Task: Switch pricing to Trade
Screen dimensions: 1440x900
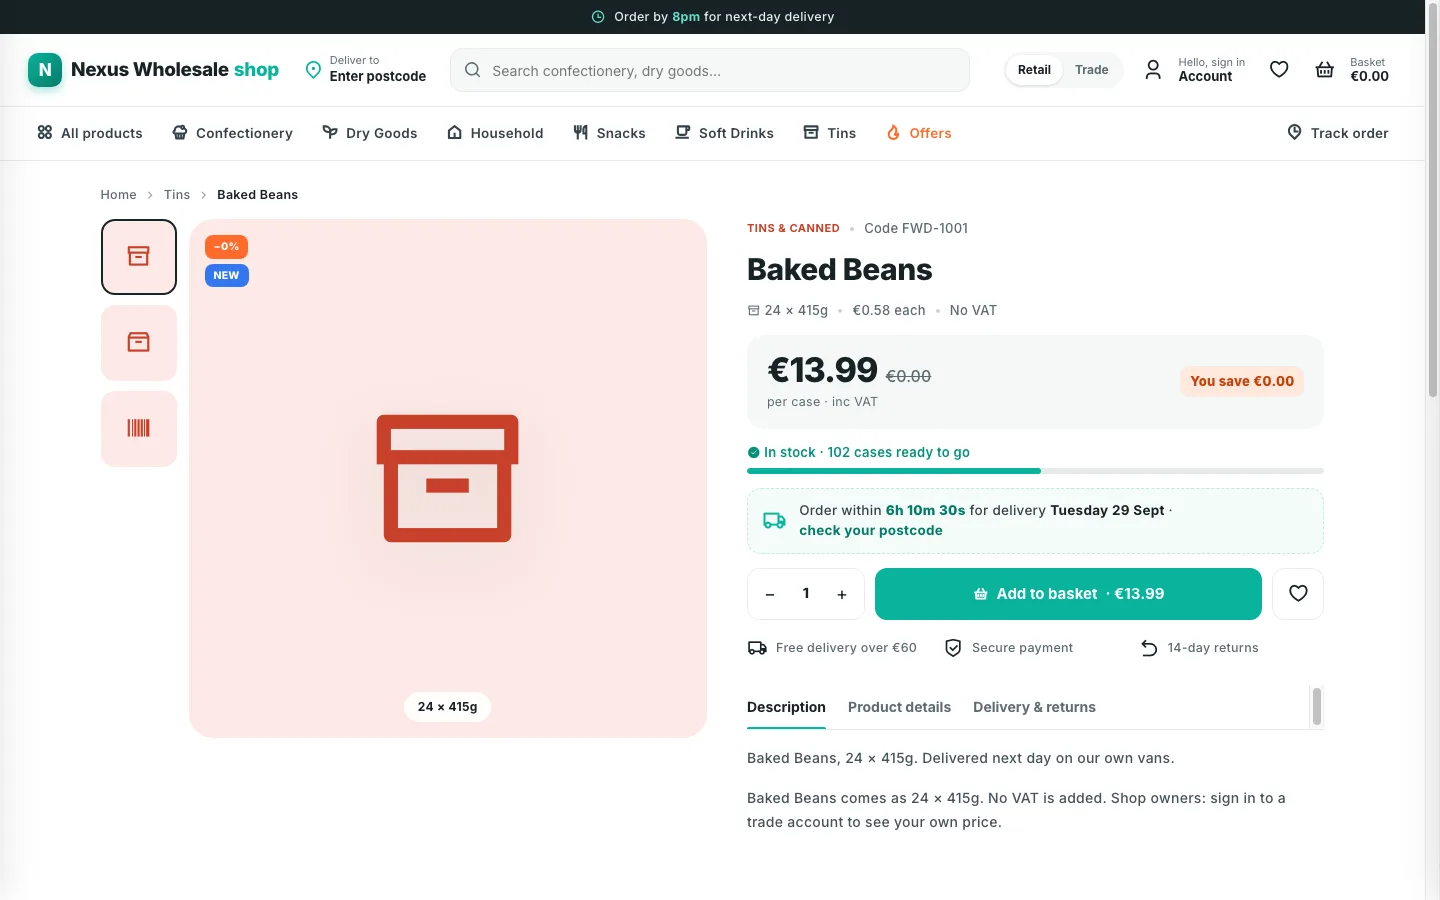Action: tap(1092, 70)
